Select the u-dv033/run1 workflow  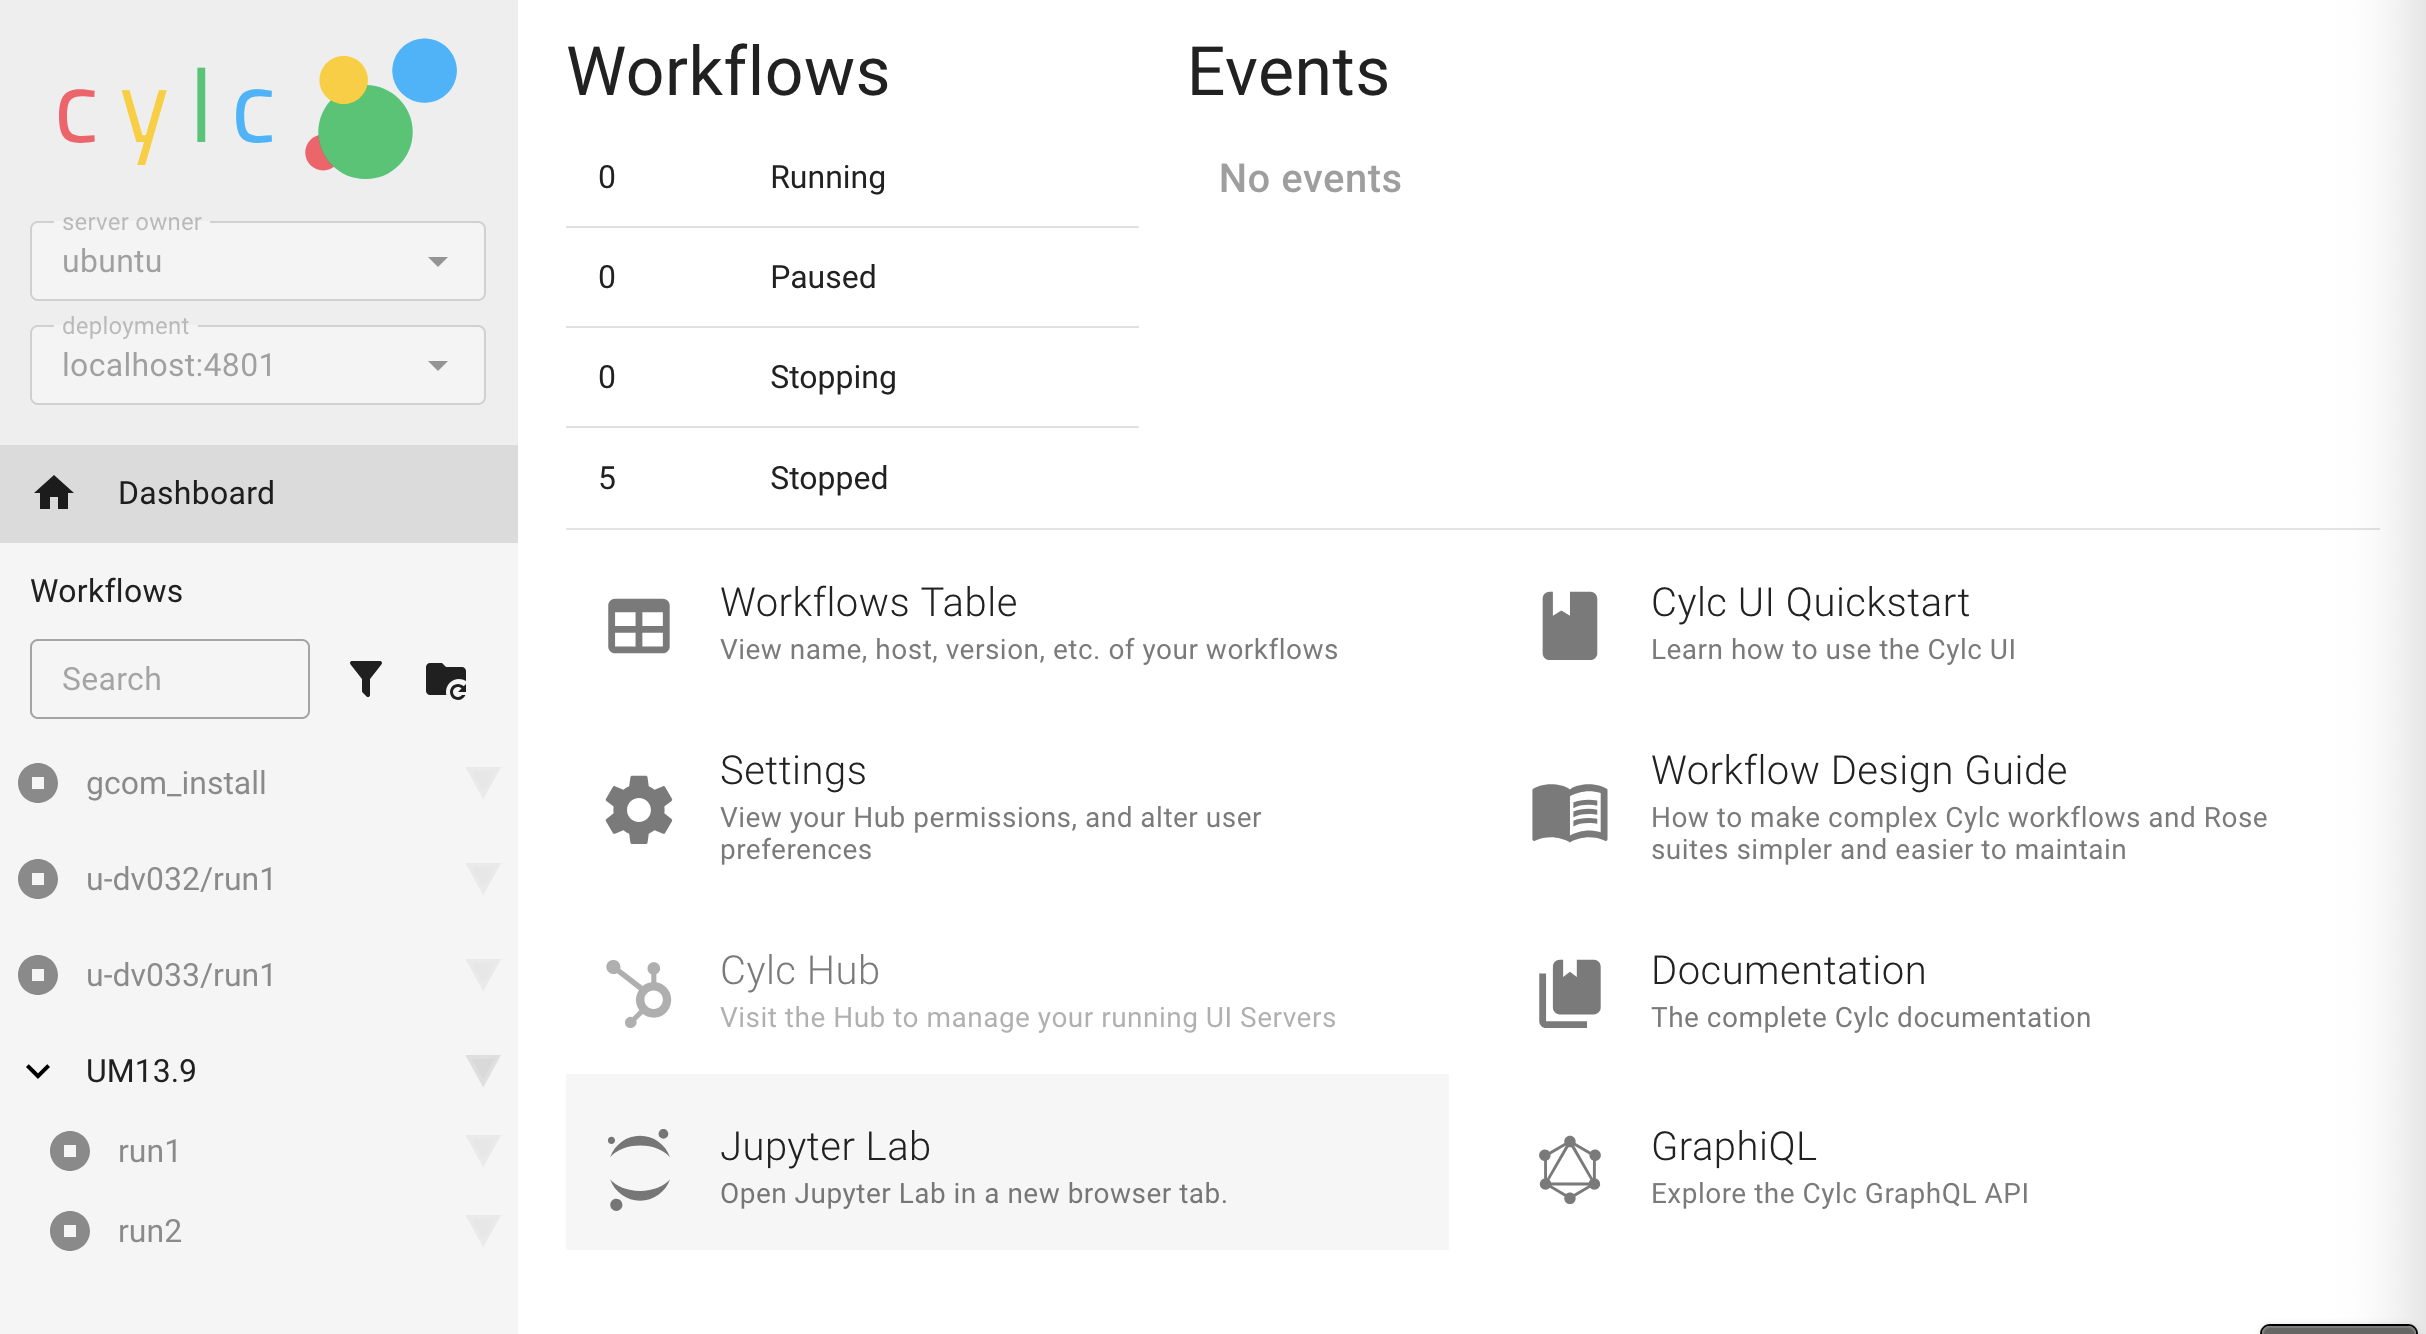coord(180,975)
